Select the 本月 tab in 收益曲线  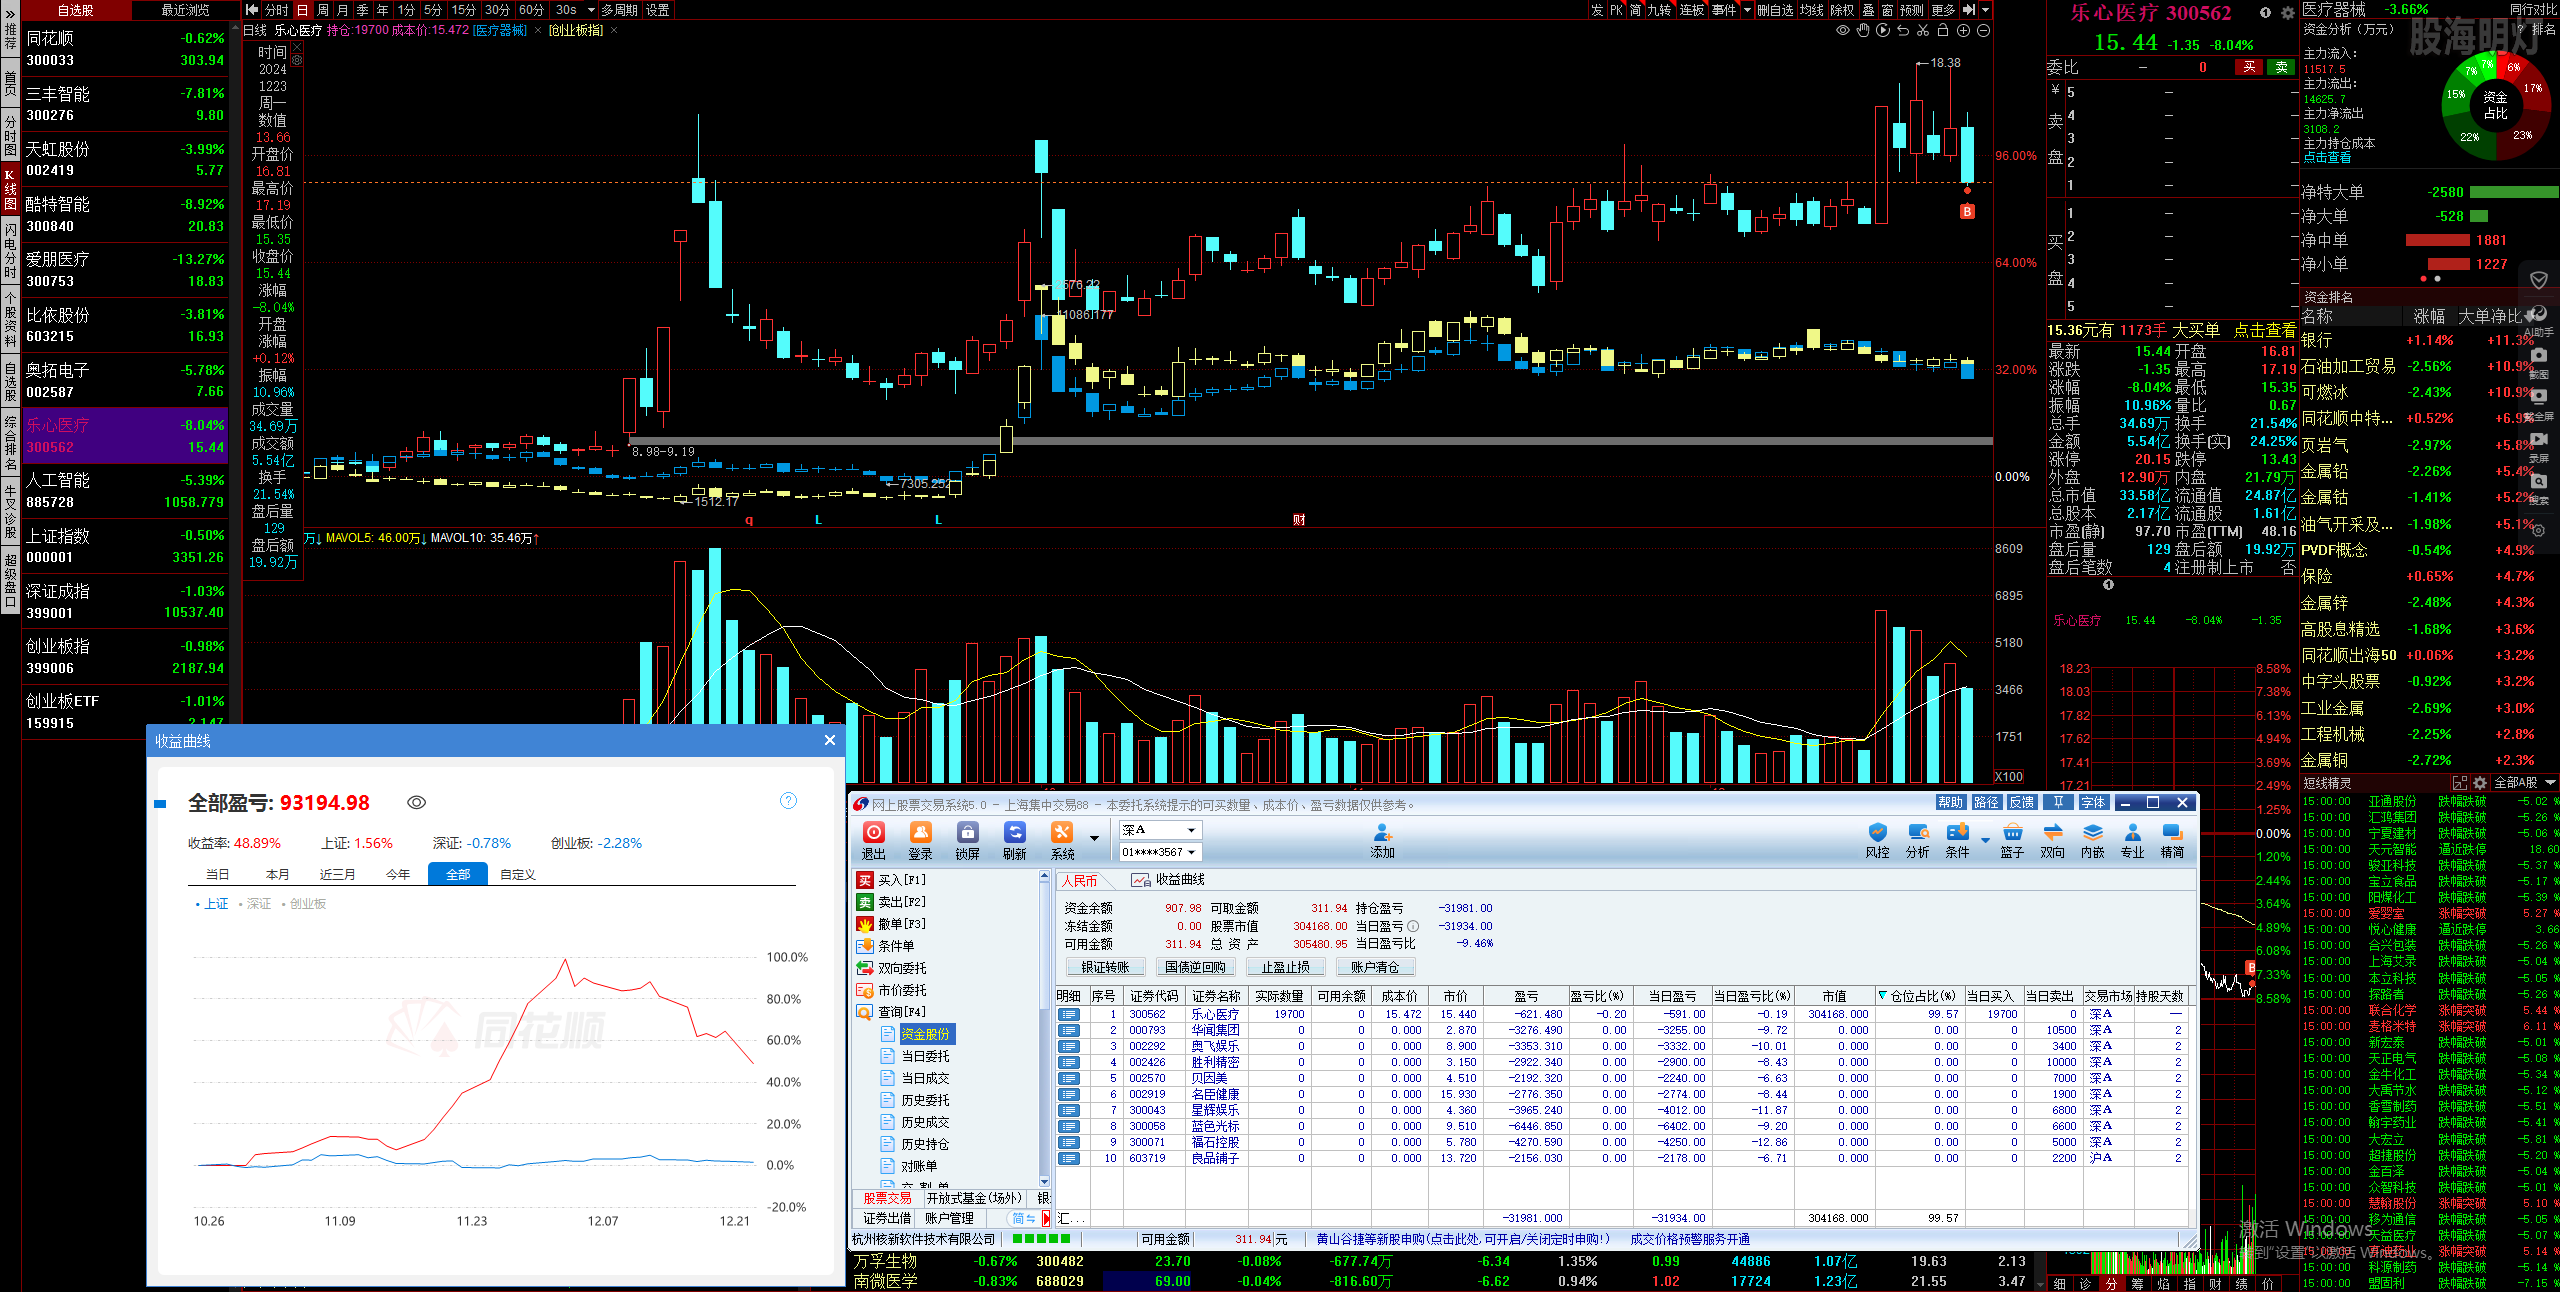[x=277, y=874]
